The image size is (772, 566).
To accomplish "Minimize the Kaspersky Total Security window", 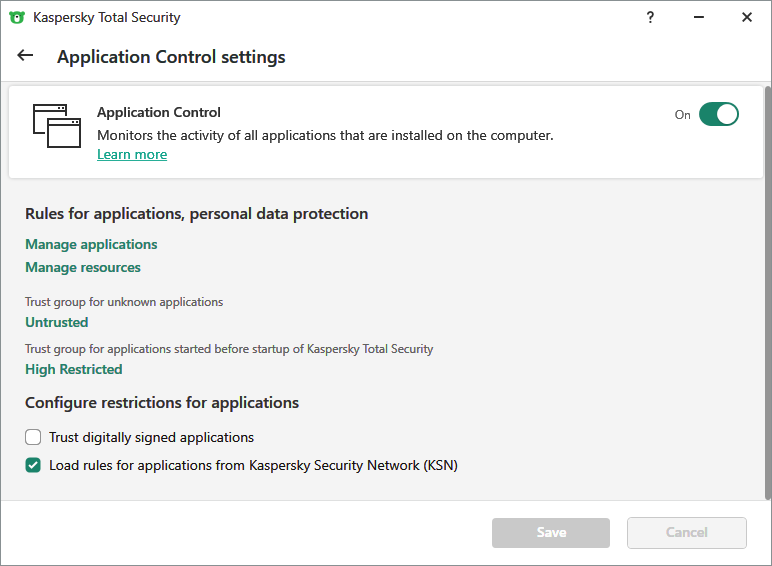I will point(698,17).
